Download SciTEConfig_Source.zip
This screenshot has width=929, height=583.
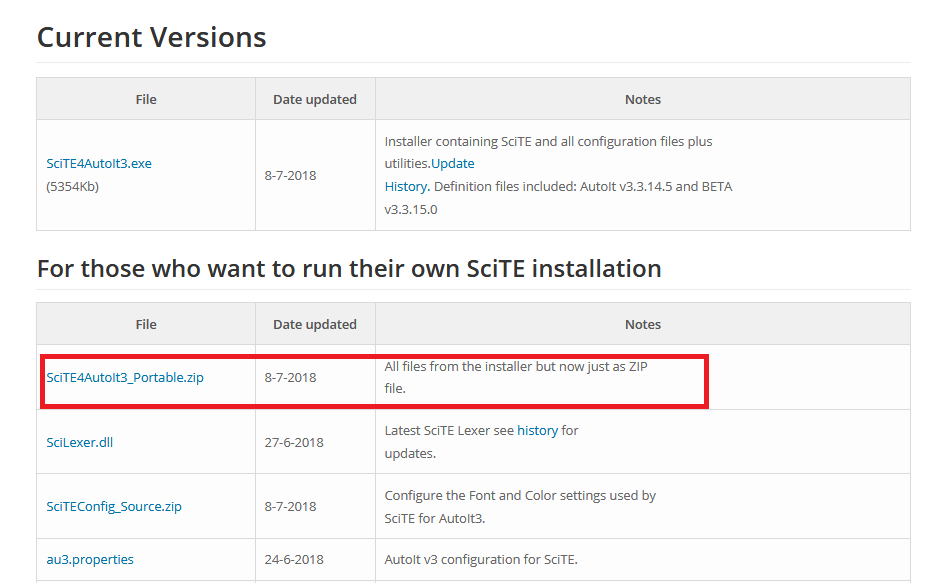click(x=114, y=507)
